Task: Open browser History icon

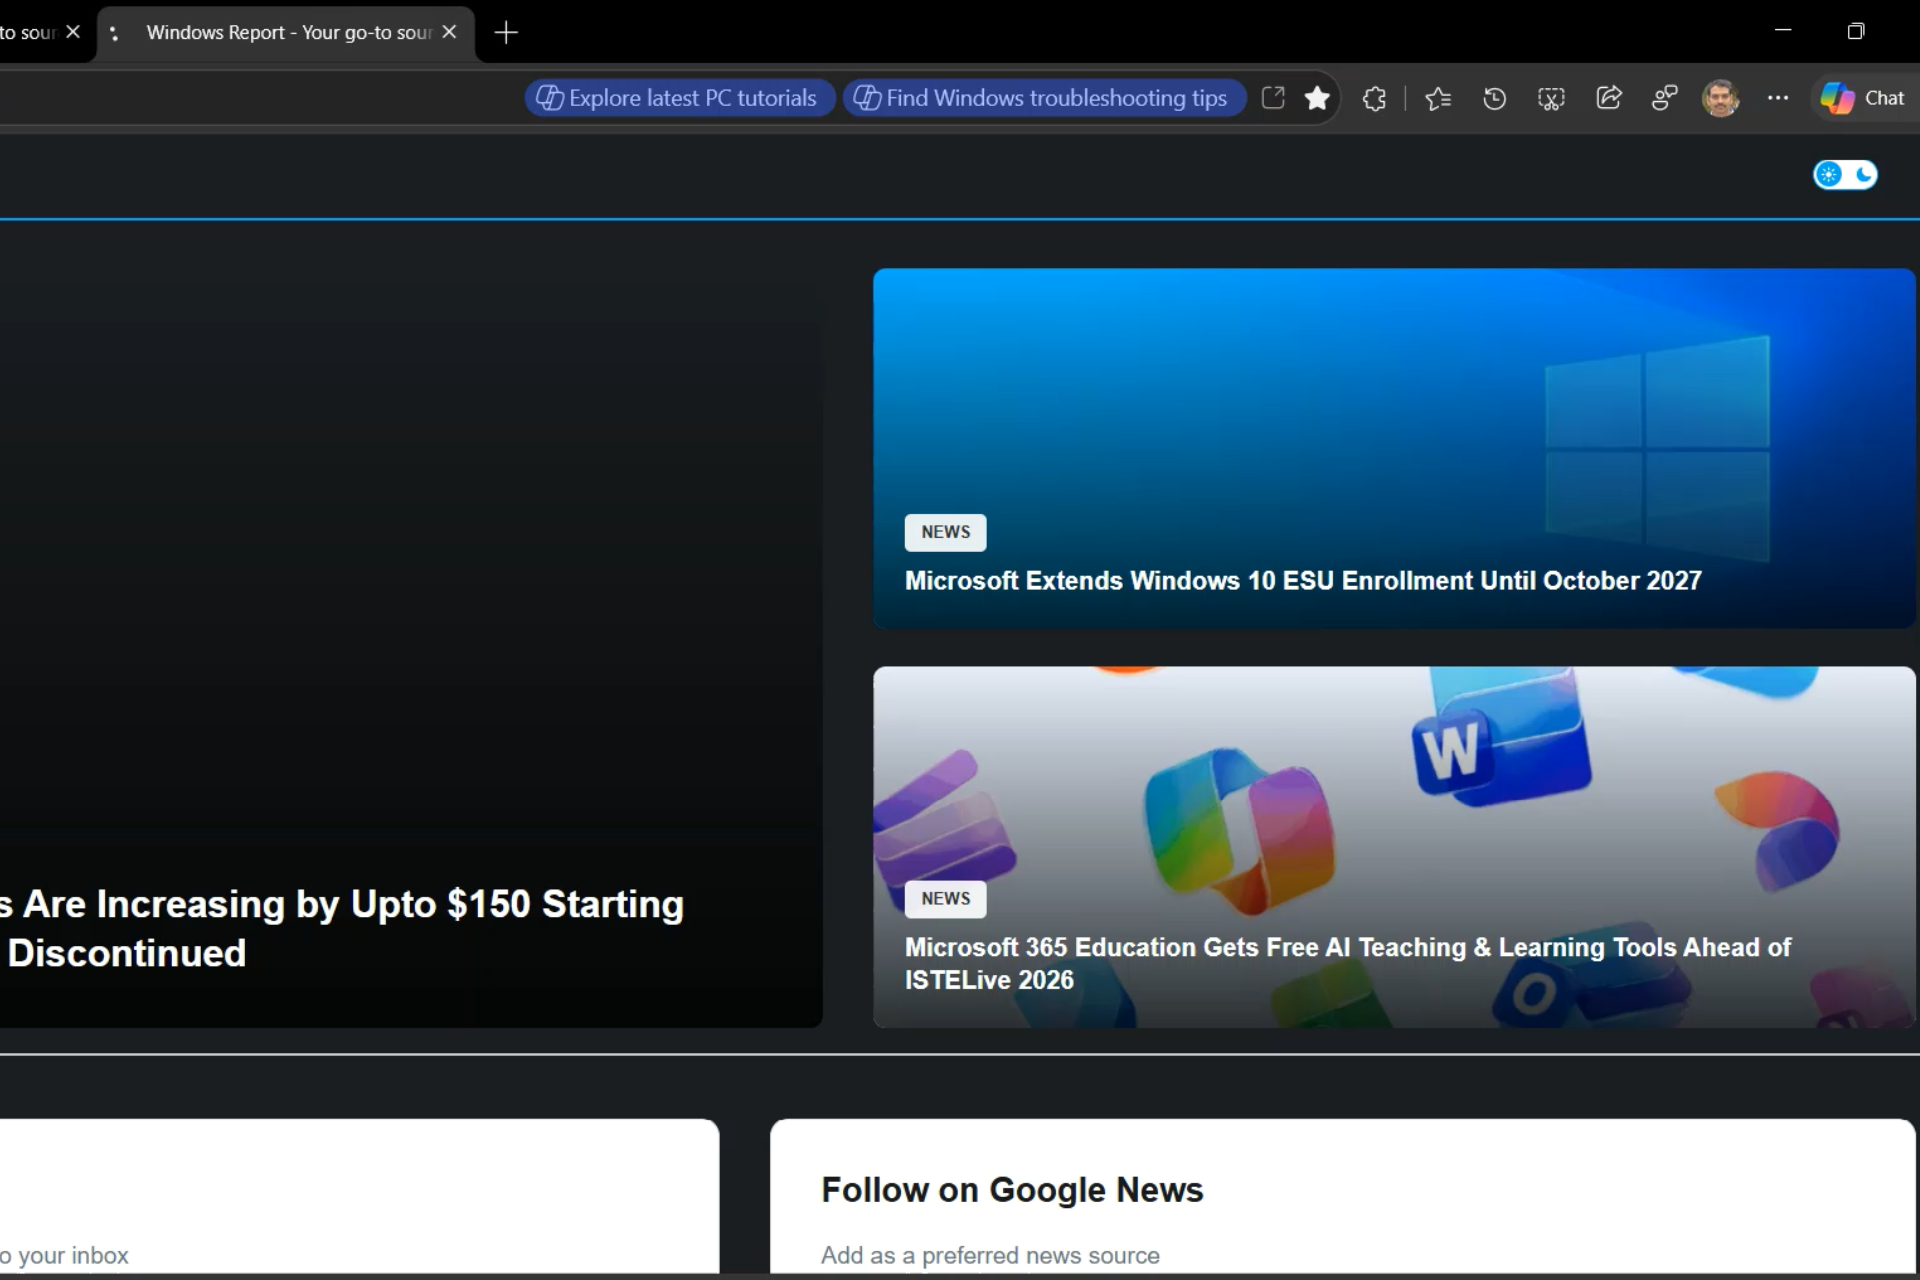Action: pos(1495,98)
